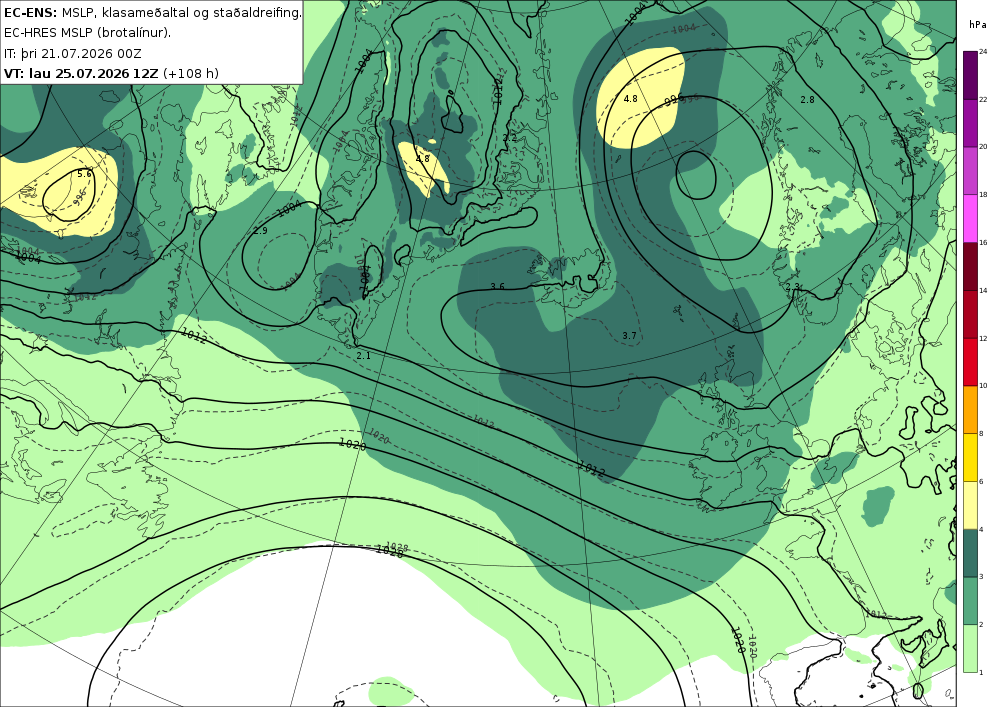
Task: Click the legend tick label '10'
Action: (x=983, y=386)
